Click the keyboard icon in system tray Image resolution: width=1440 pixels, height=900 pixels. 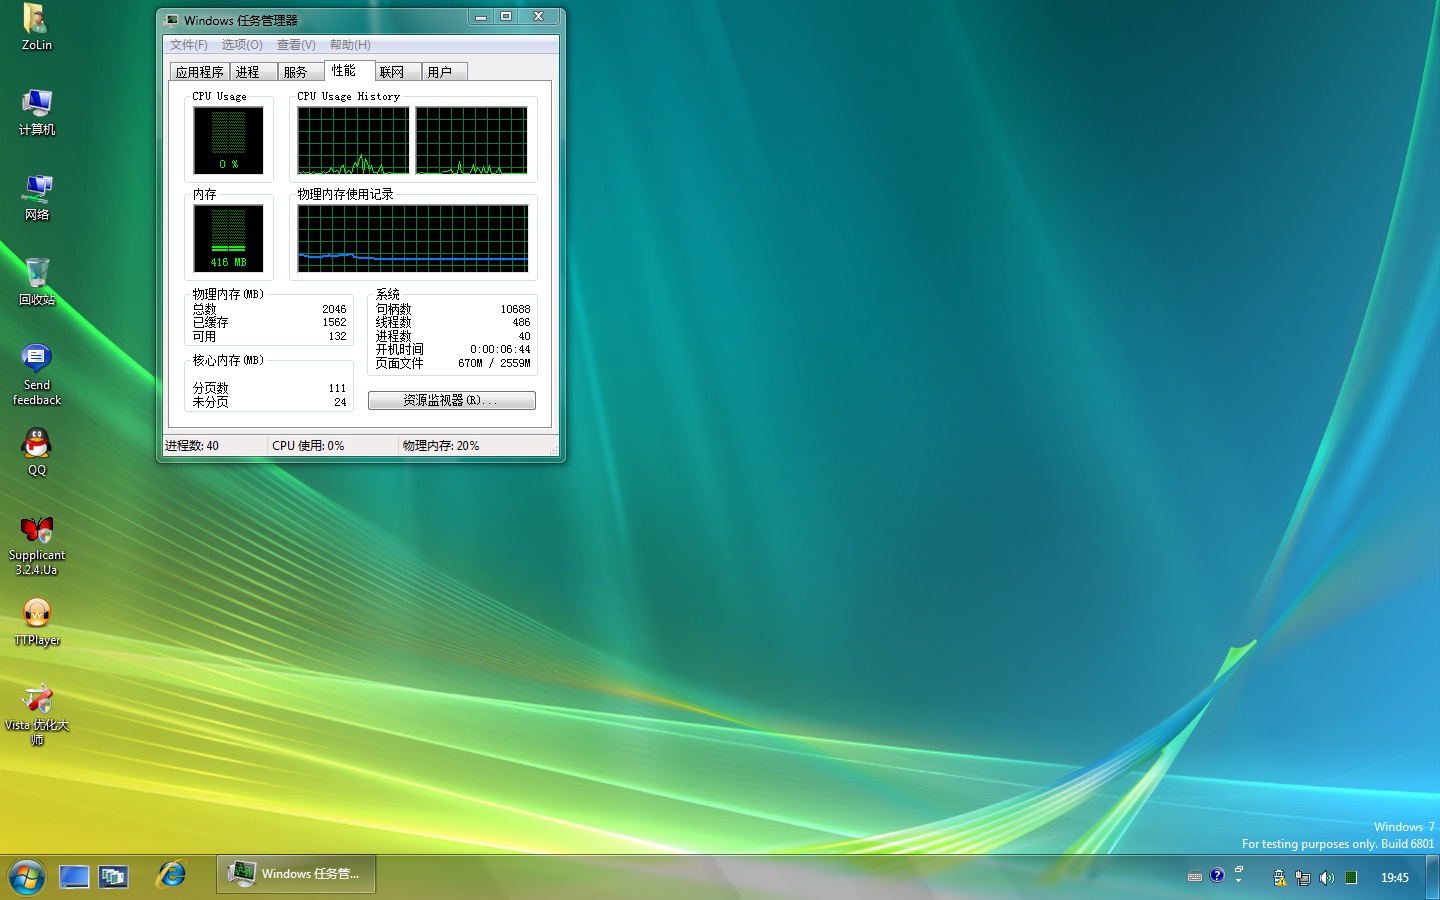click(1195, 876)
